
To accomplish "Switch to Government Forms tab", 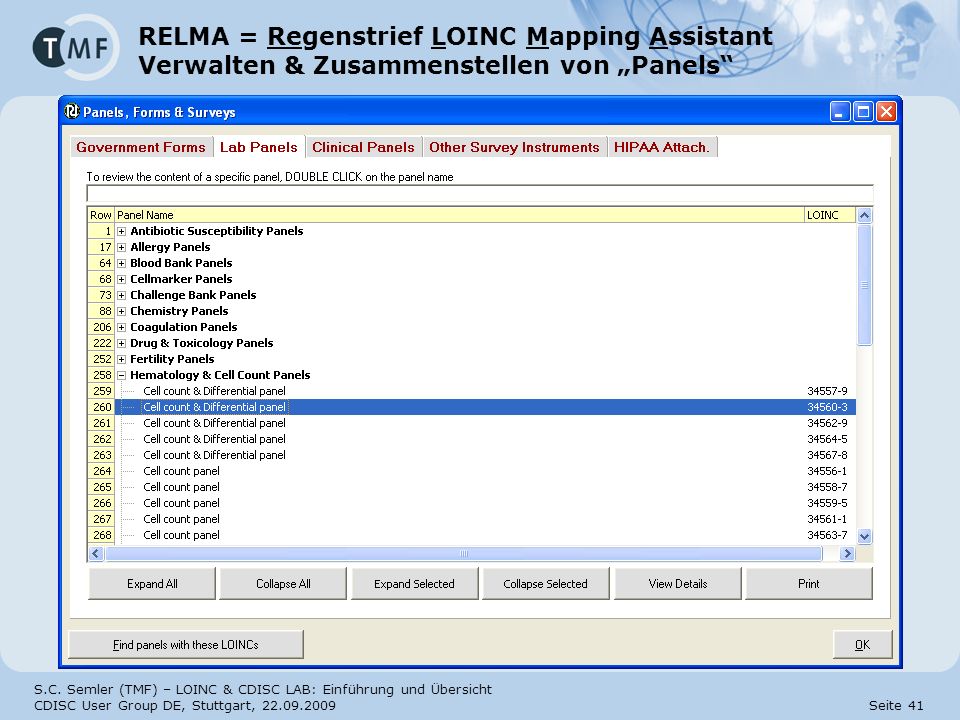I will (141, 147).
